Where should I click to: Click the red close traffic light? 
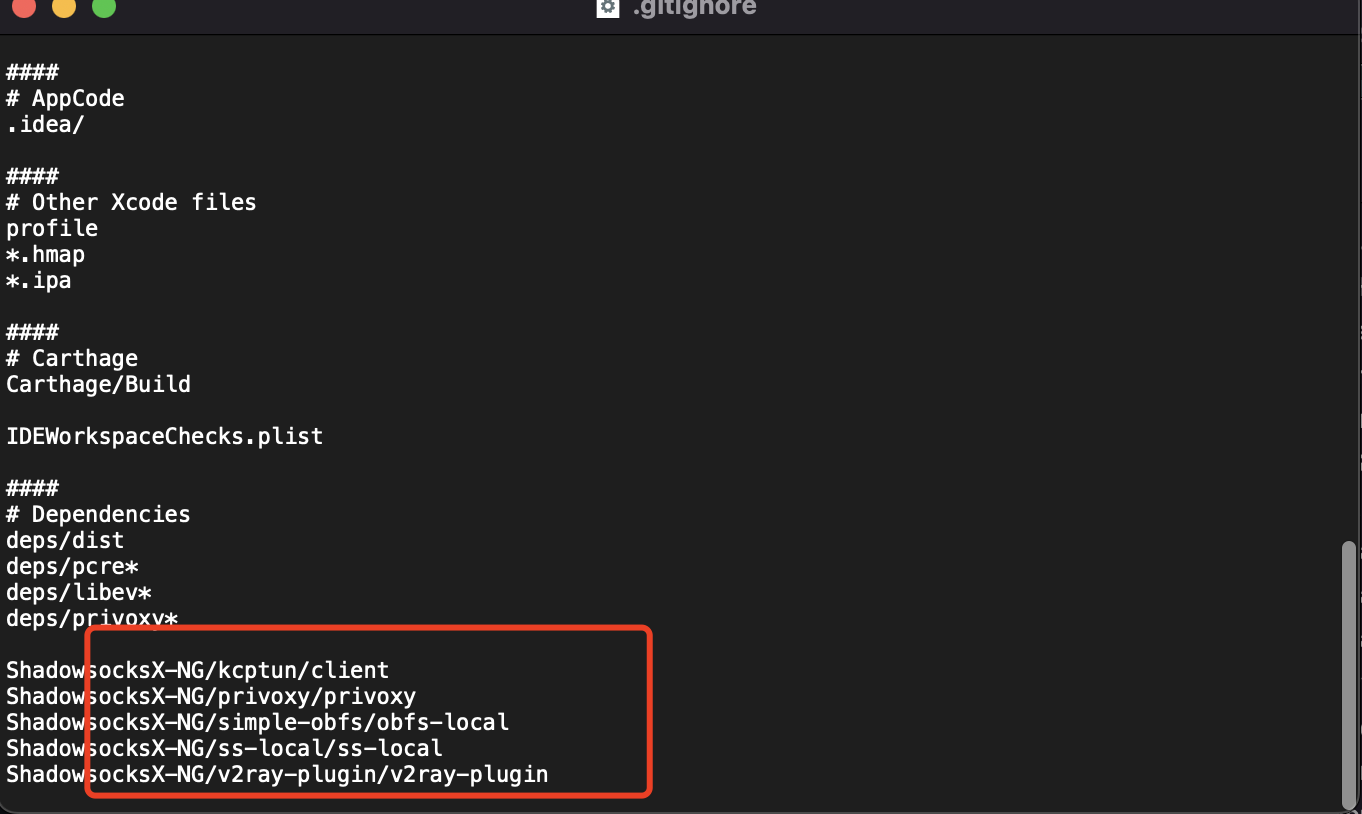(x=23, y=8)
